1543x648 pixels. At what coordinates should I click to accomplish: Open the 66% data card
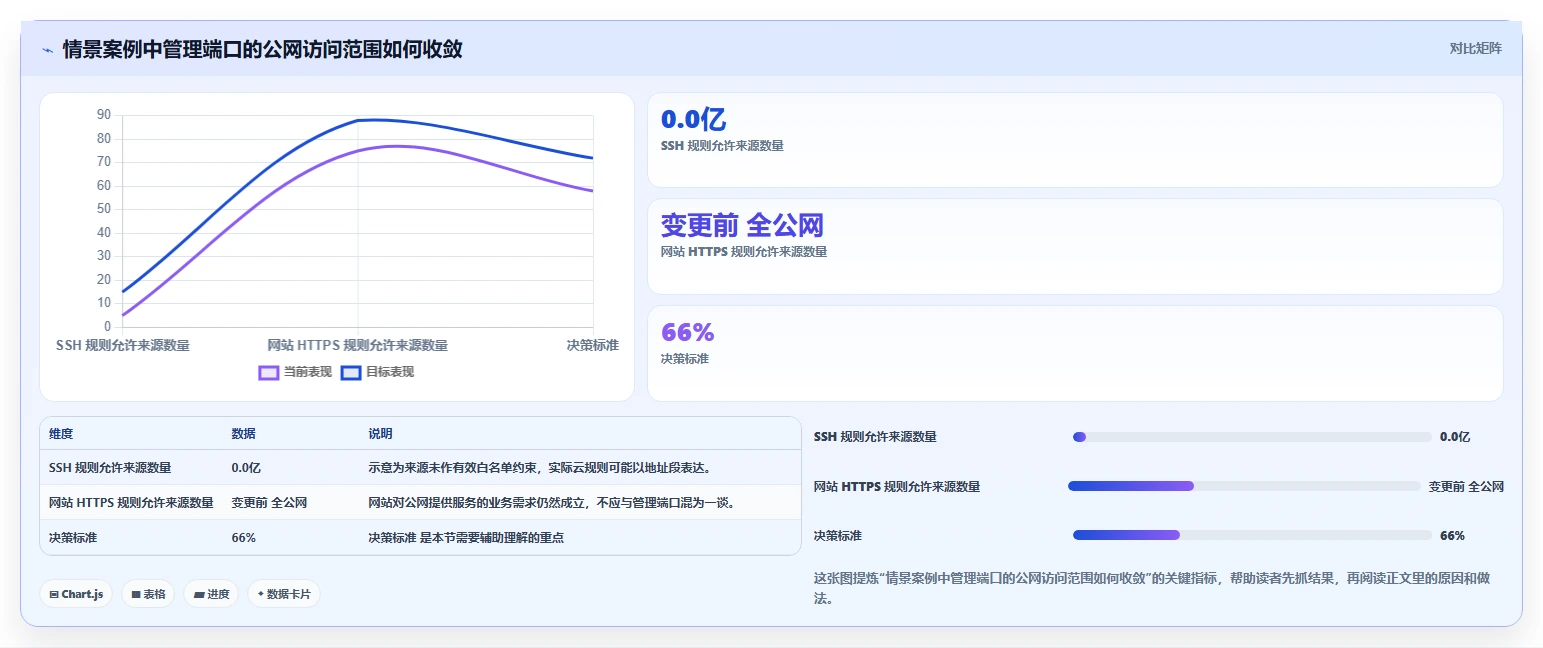pos(1075,353)
